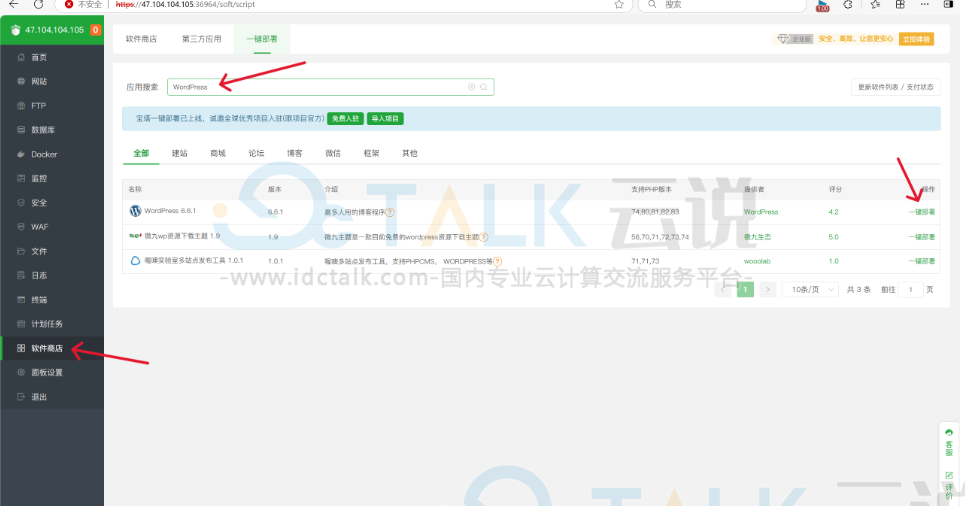Click WordPress rating value 4.2
Screen dimensions: 965x506
[x=833, y=212]
